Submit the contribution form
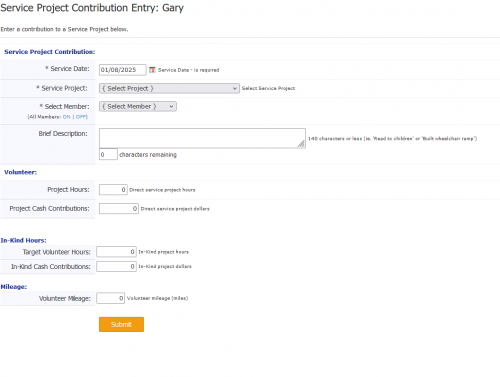 click(x=121, y=324)
